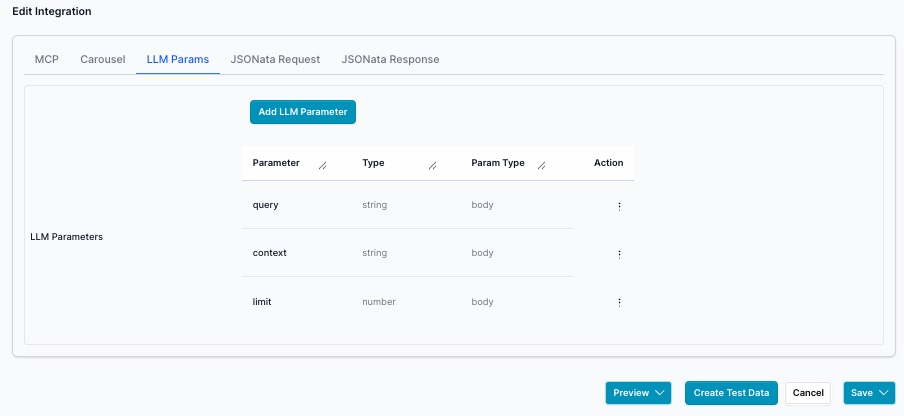Cancel editing the integration
The image size is (904, 416).
coord(808,393)
